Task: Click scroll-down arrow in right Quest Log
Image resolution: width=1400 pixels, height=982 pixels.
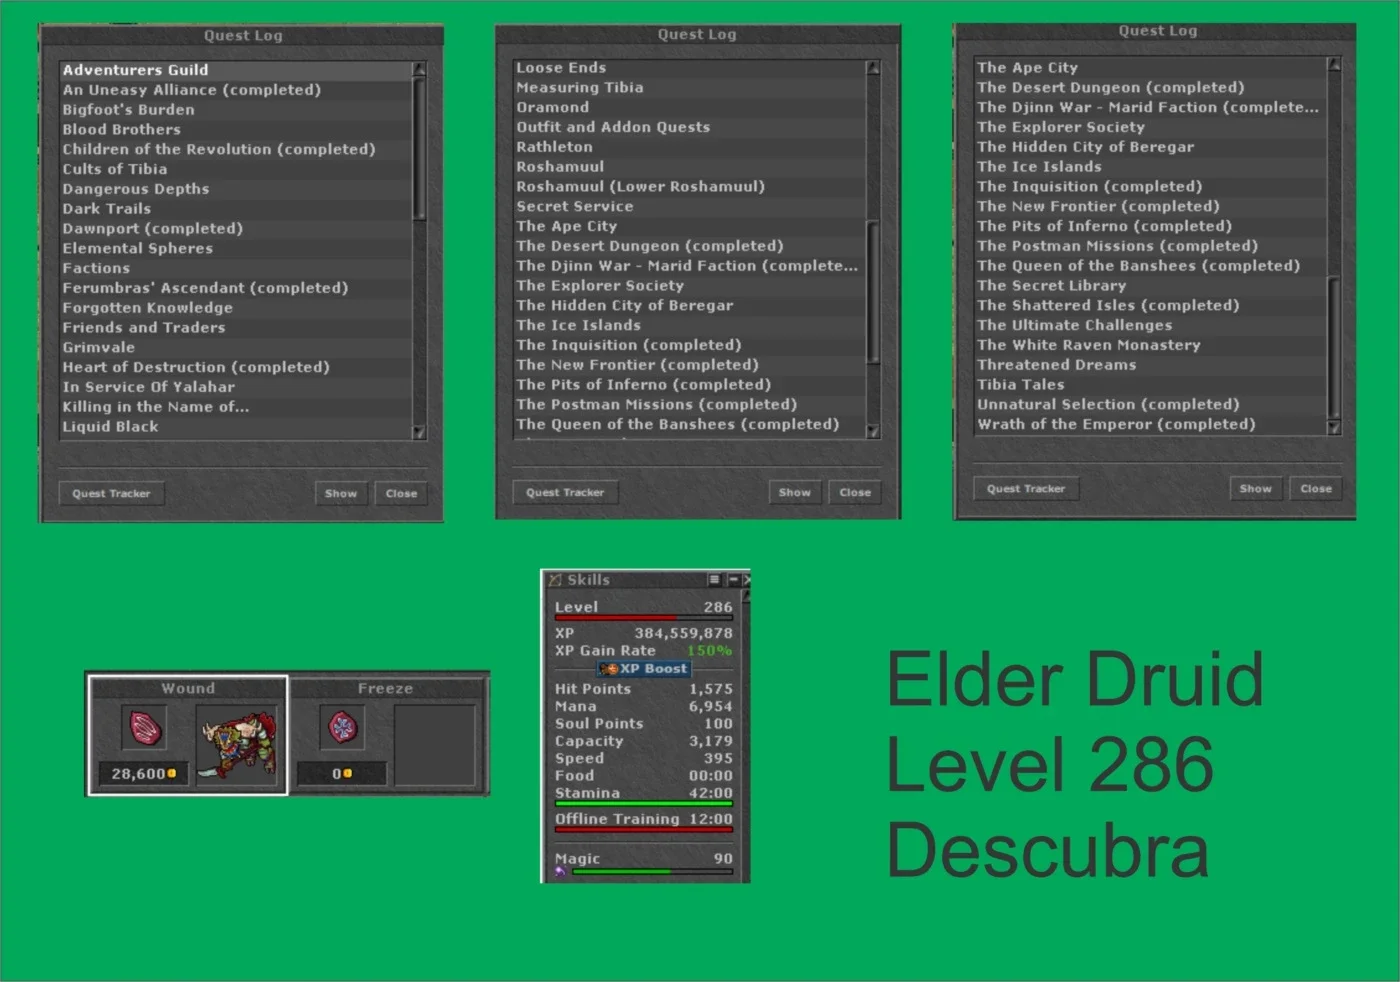Action: coord(1334,427)
